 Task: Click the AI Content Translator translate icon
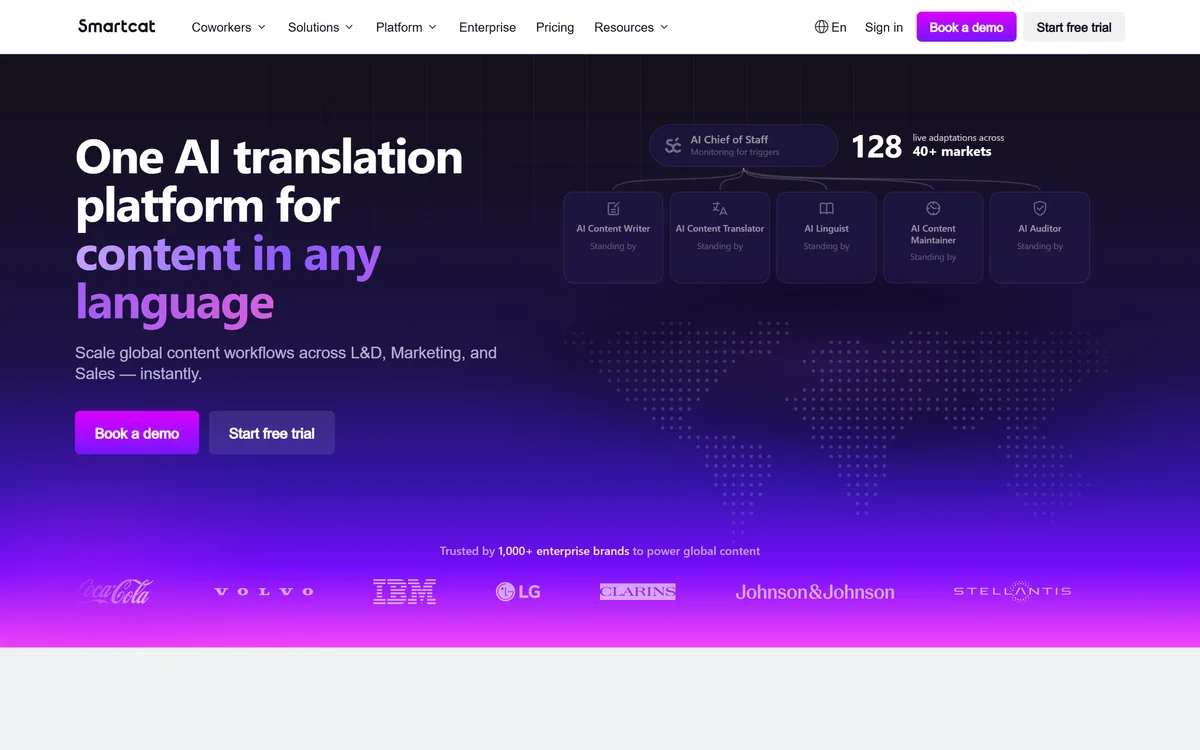click(720, 209)
